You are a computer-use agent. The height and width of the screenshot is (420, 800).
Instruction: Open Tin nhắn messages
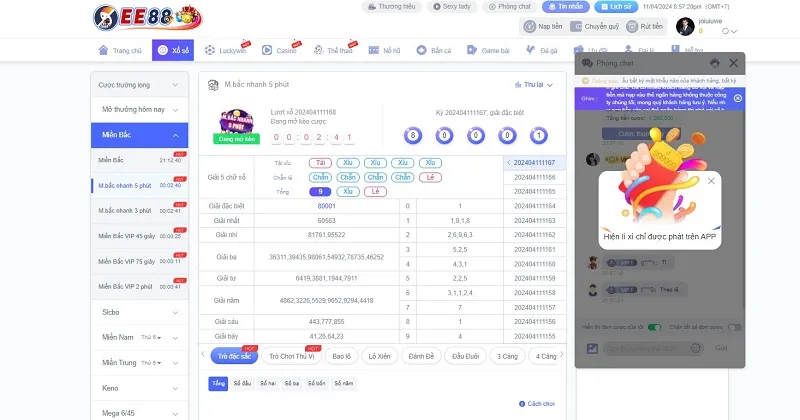coord(566,7)
